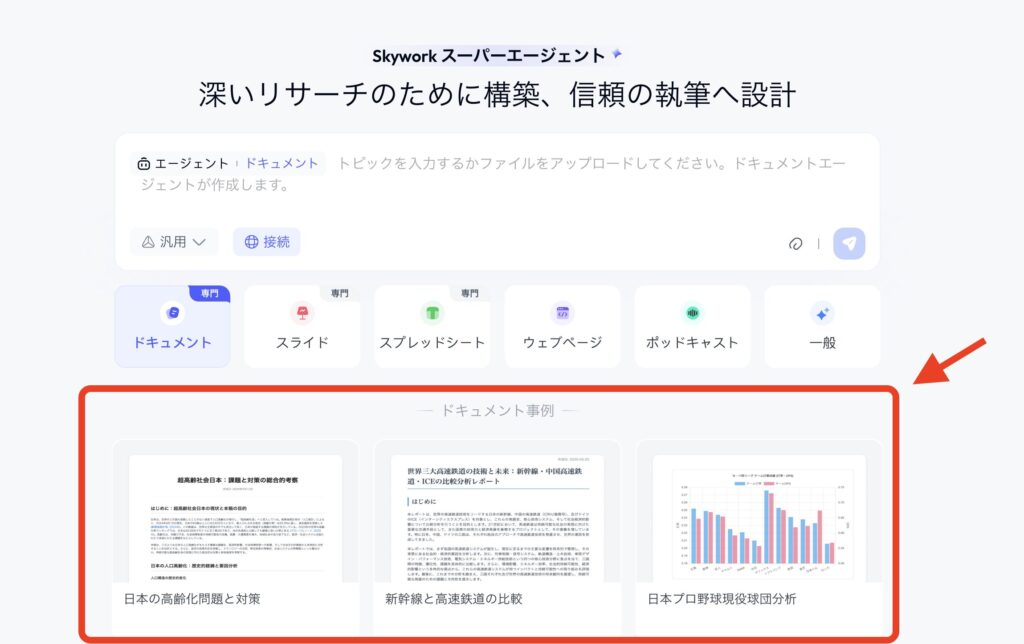Select the 一般 tab card
The height and width of the screenshot is (644, 1024).
coord(822,326)
